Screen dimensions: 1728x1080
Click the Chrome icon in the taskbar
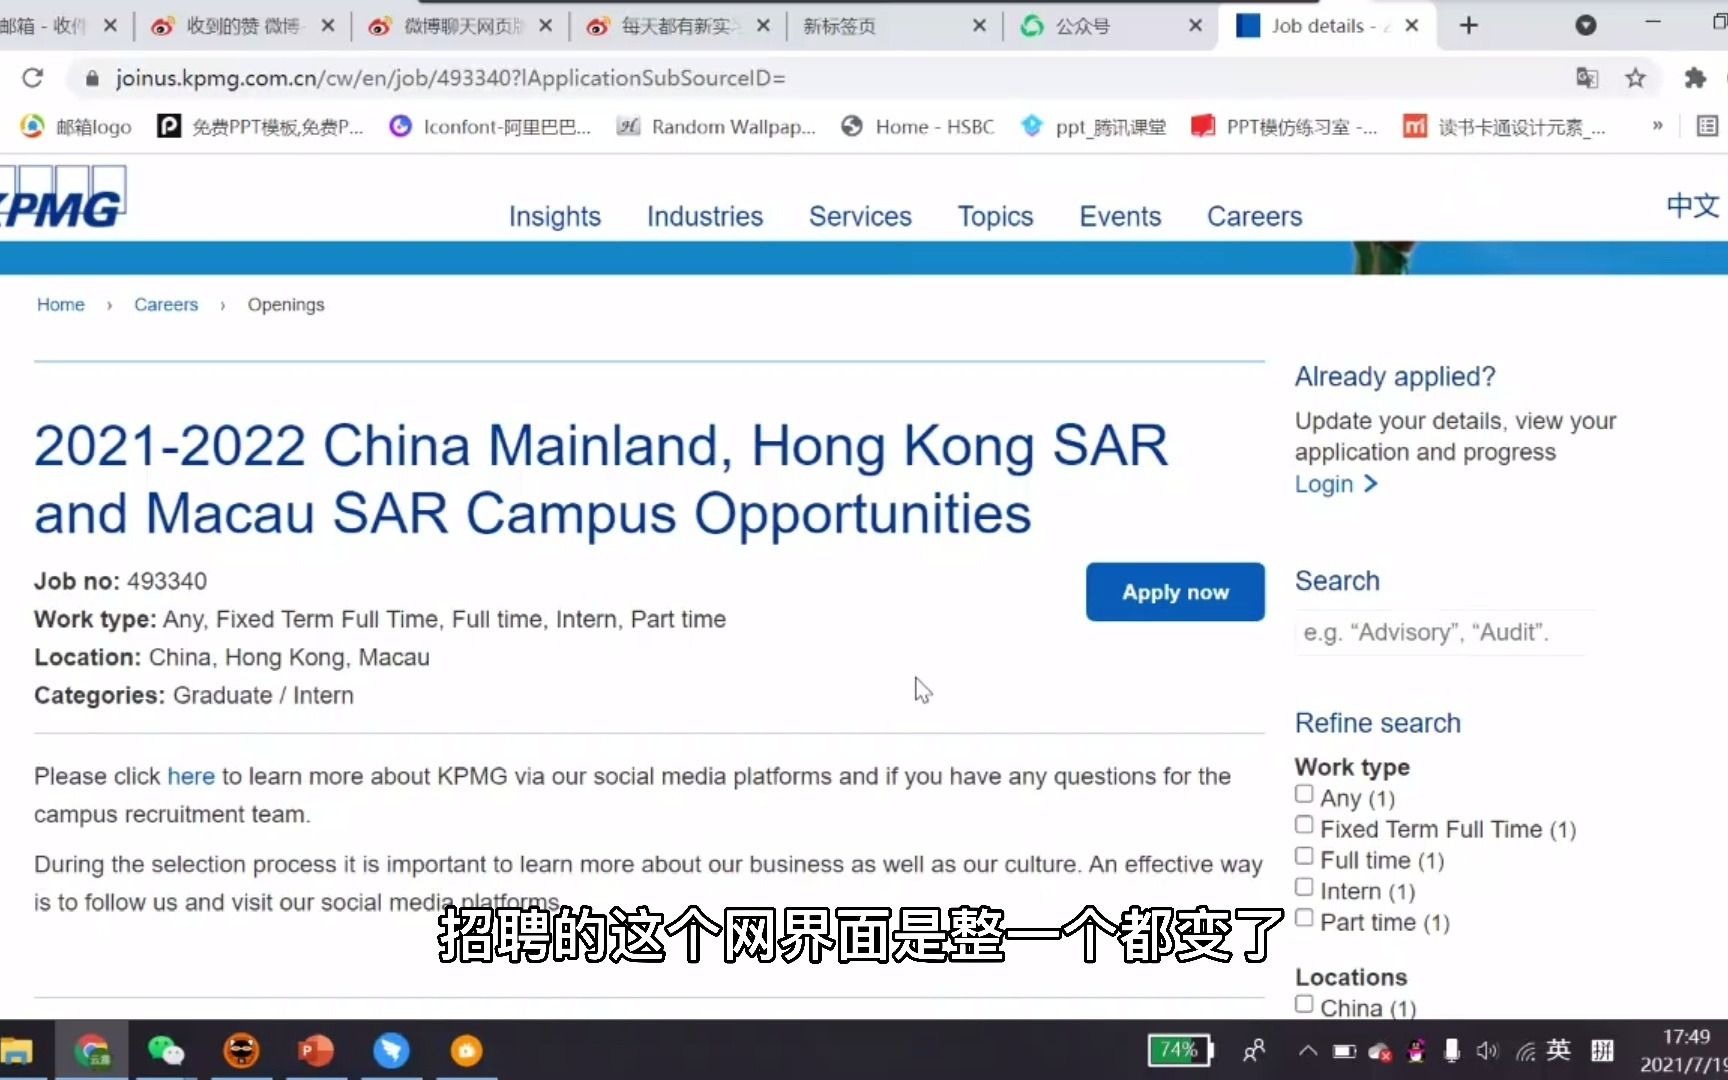tap(91, 1051)
